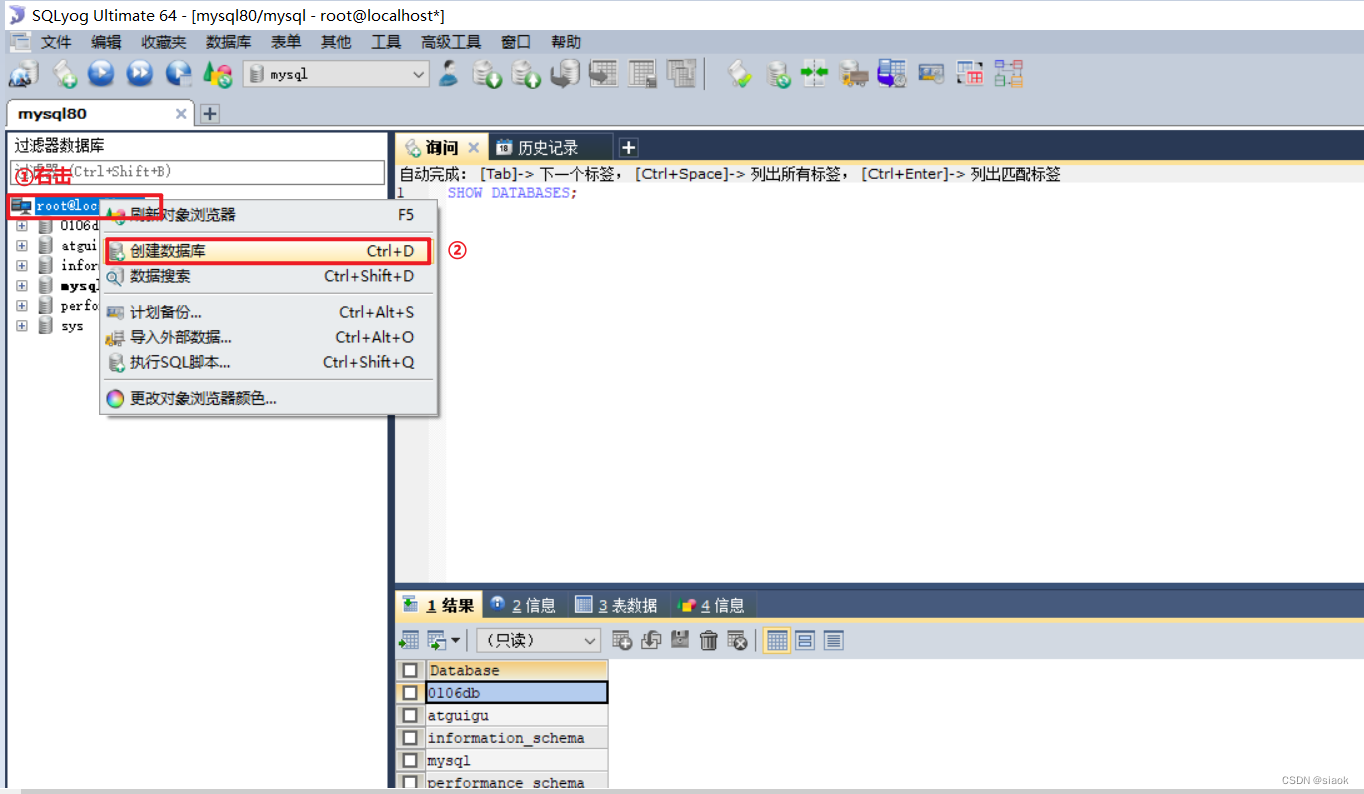Click the save changes floppy icon
This screenshot has width=1364, height=794.
point(680,640)
